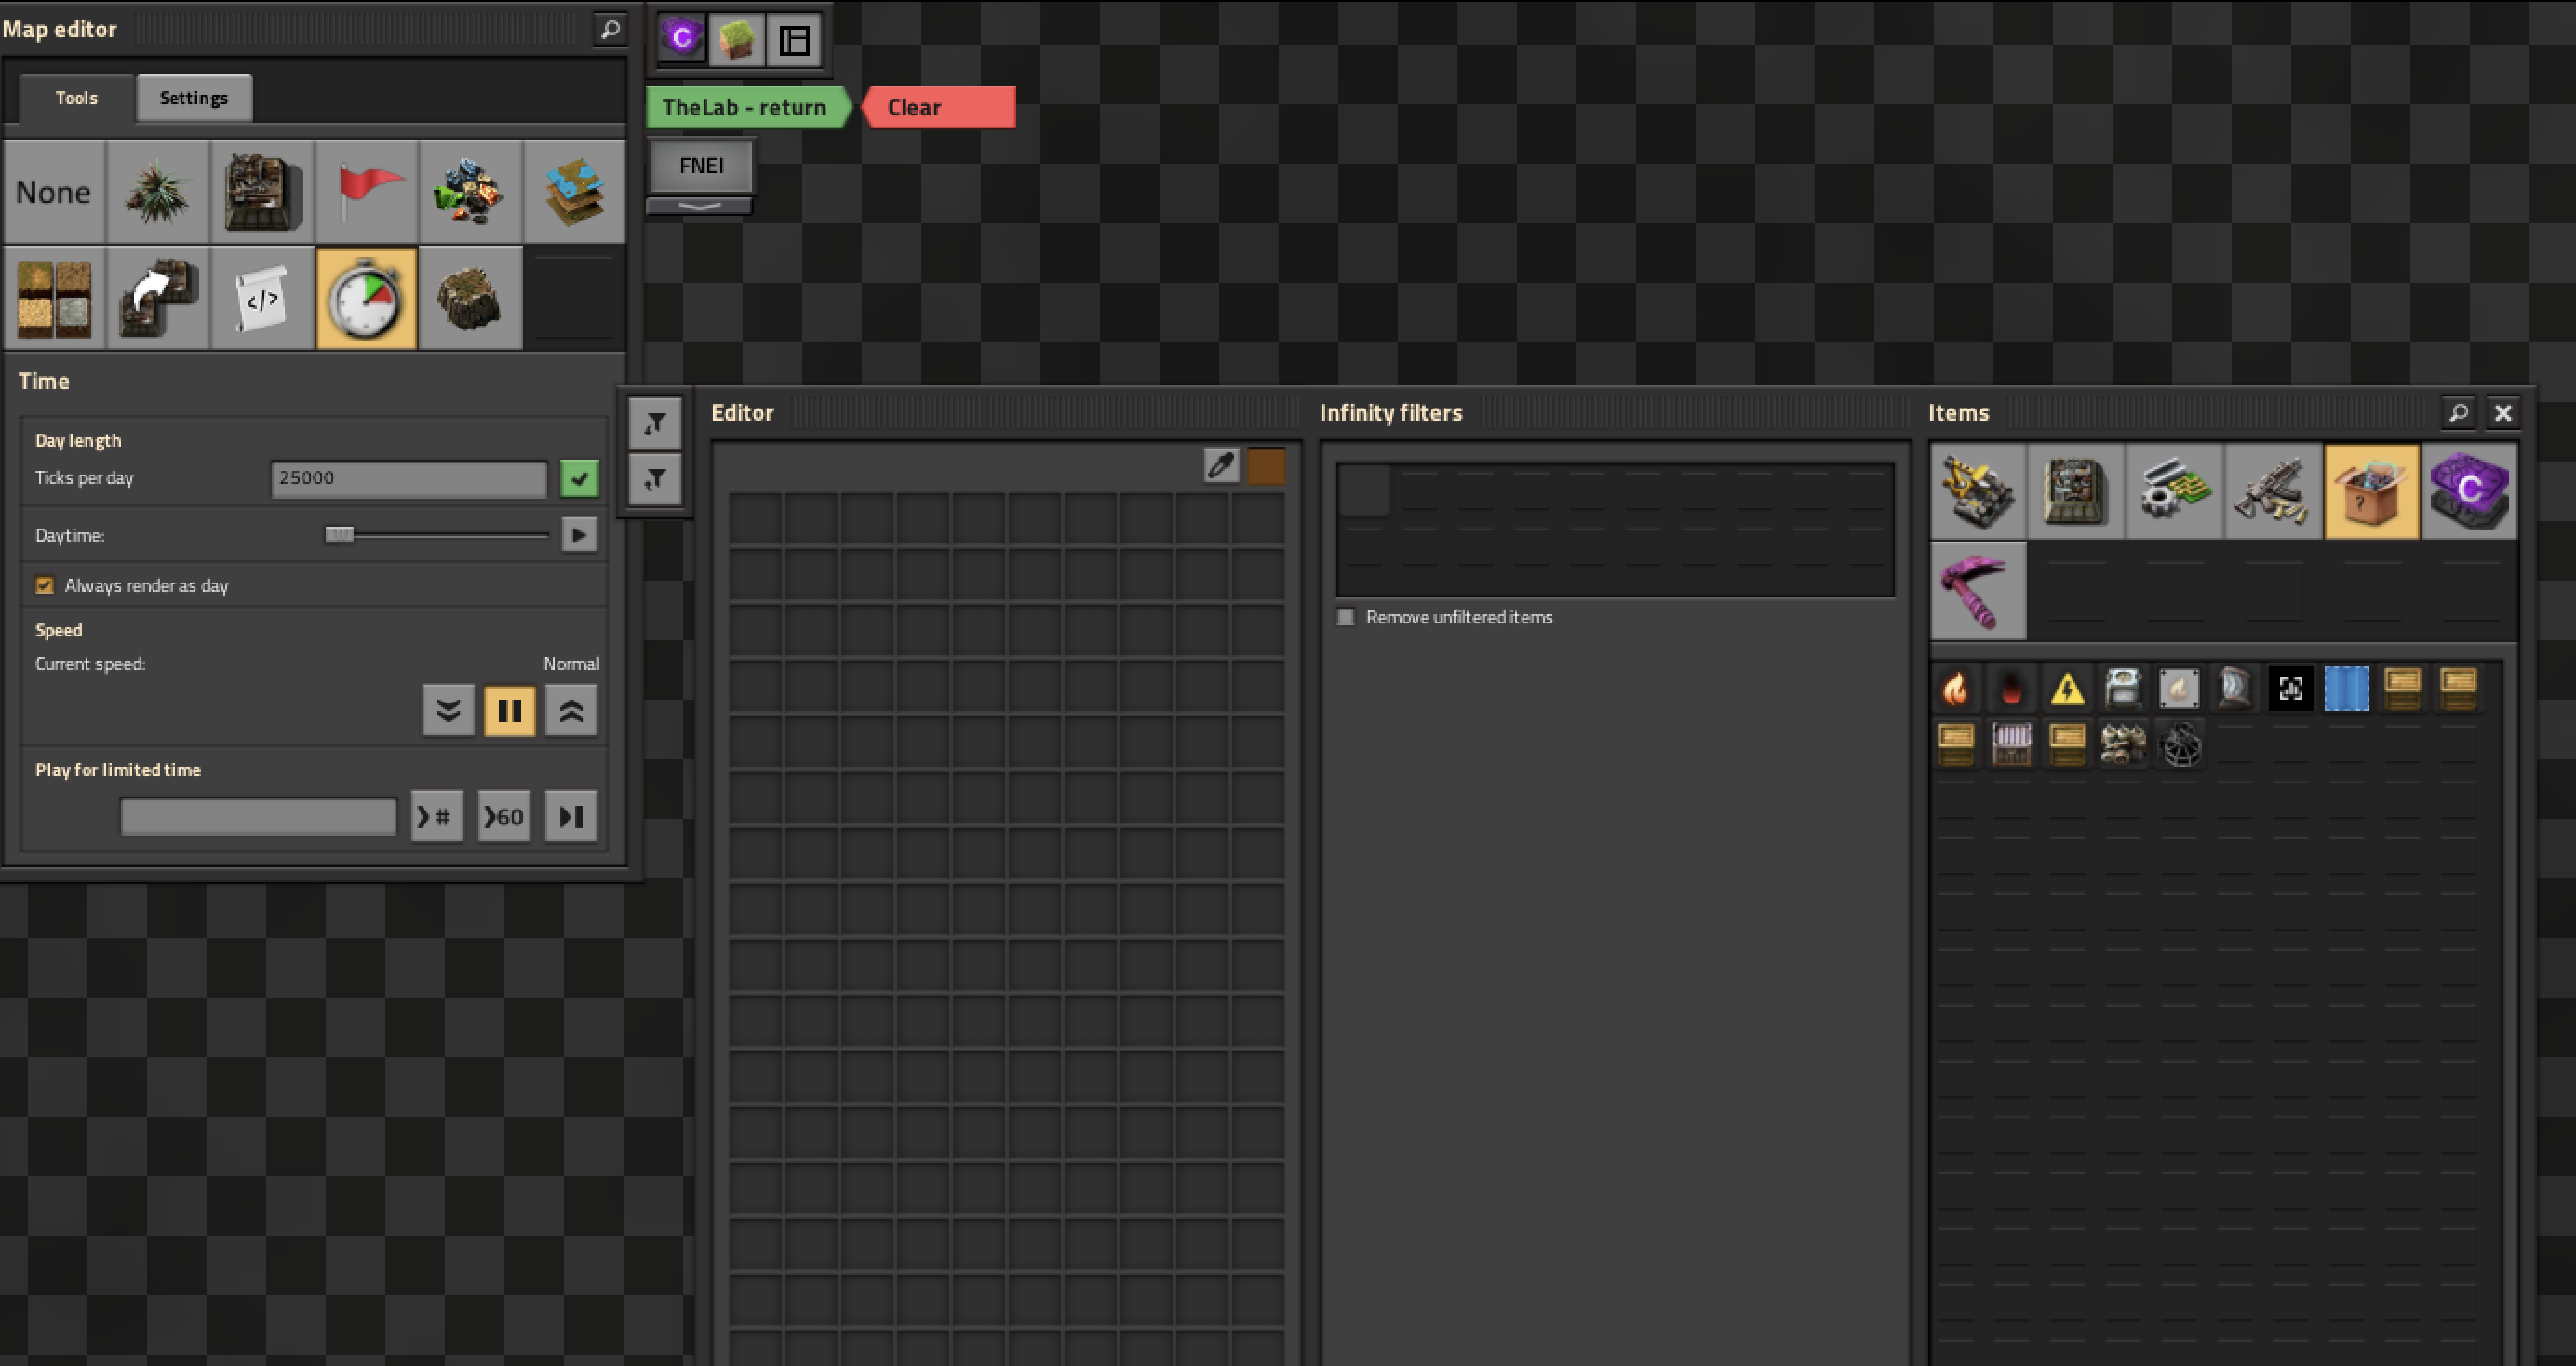This screenshot has height=1366, width=2576.
Task: Play the daytime animation arrow button
Action: click(x=579, y=534)
